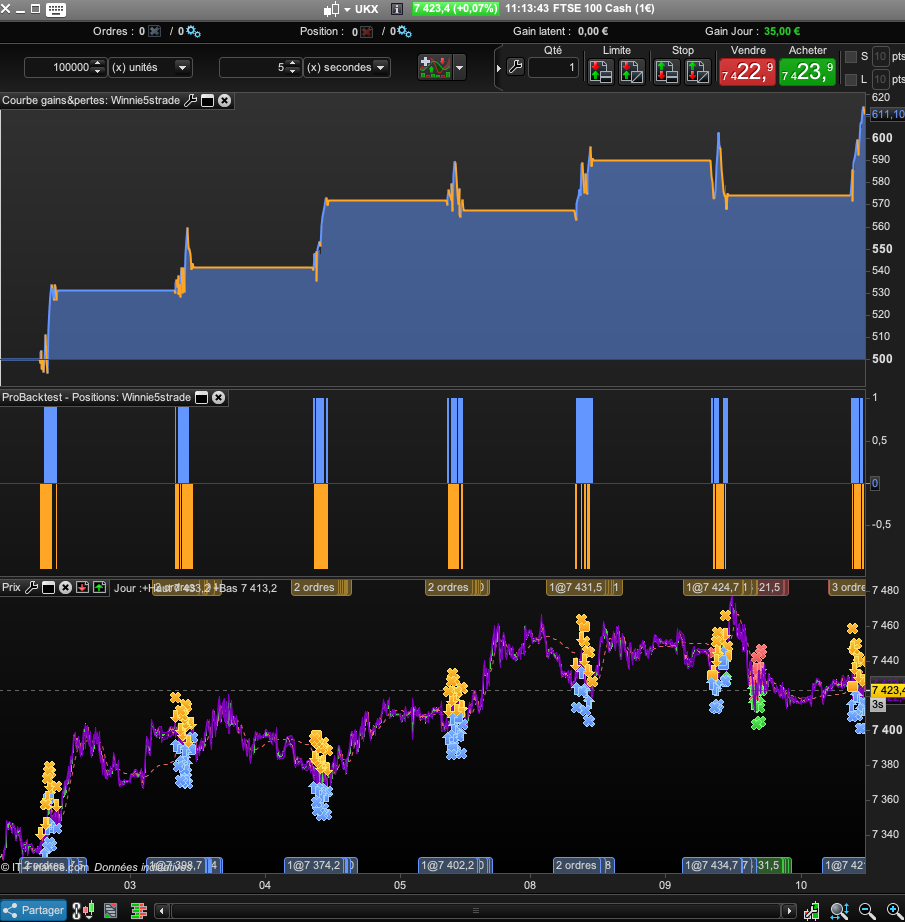905x922 pixels.
Task: Click the vertical zoom magnifier icon
Action: tap(839, 911)
